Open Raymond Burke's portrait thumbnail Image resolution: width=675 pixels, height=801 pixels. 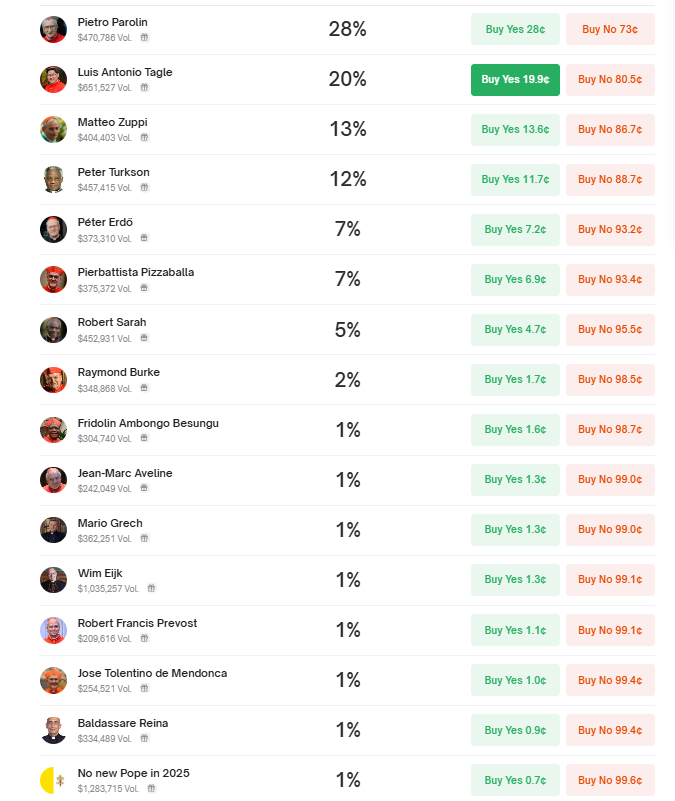[54, 380]
